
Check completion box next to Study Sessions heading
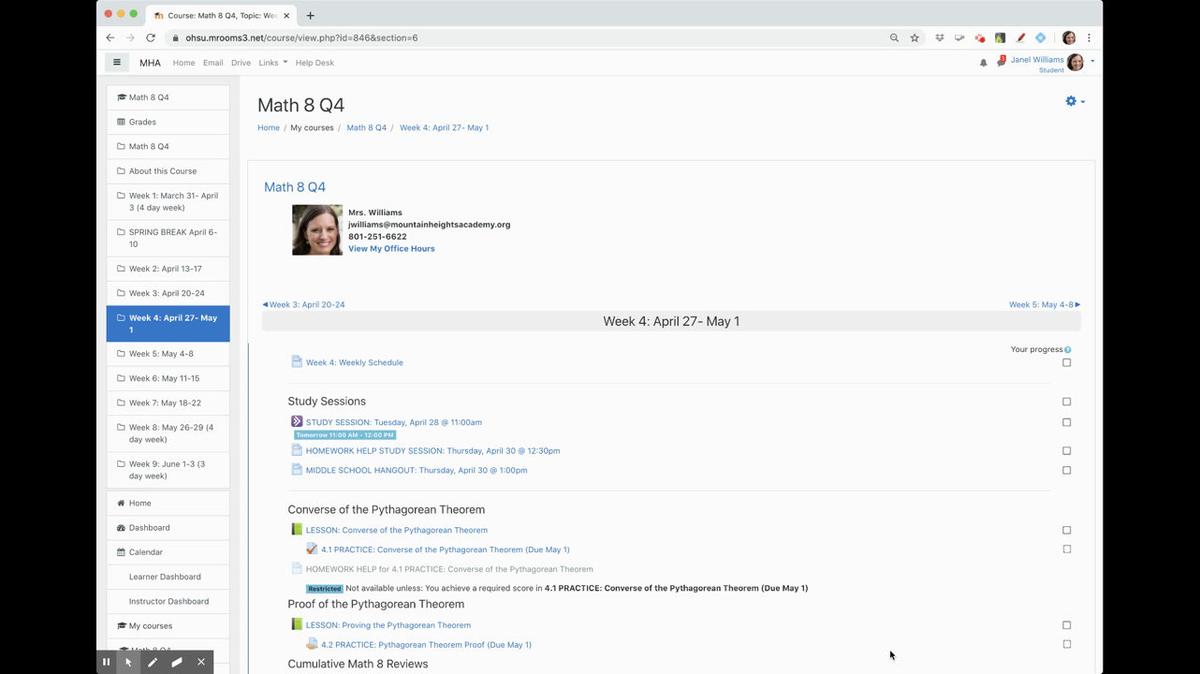(1067, 402)
